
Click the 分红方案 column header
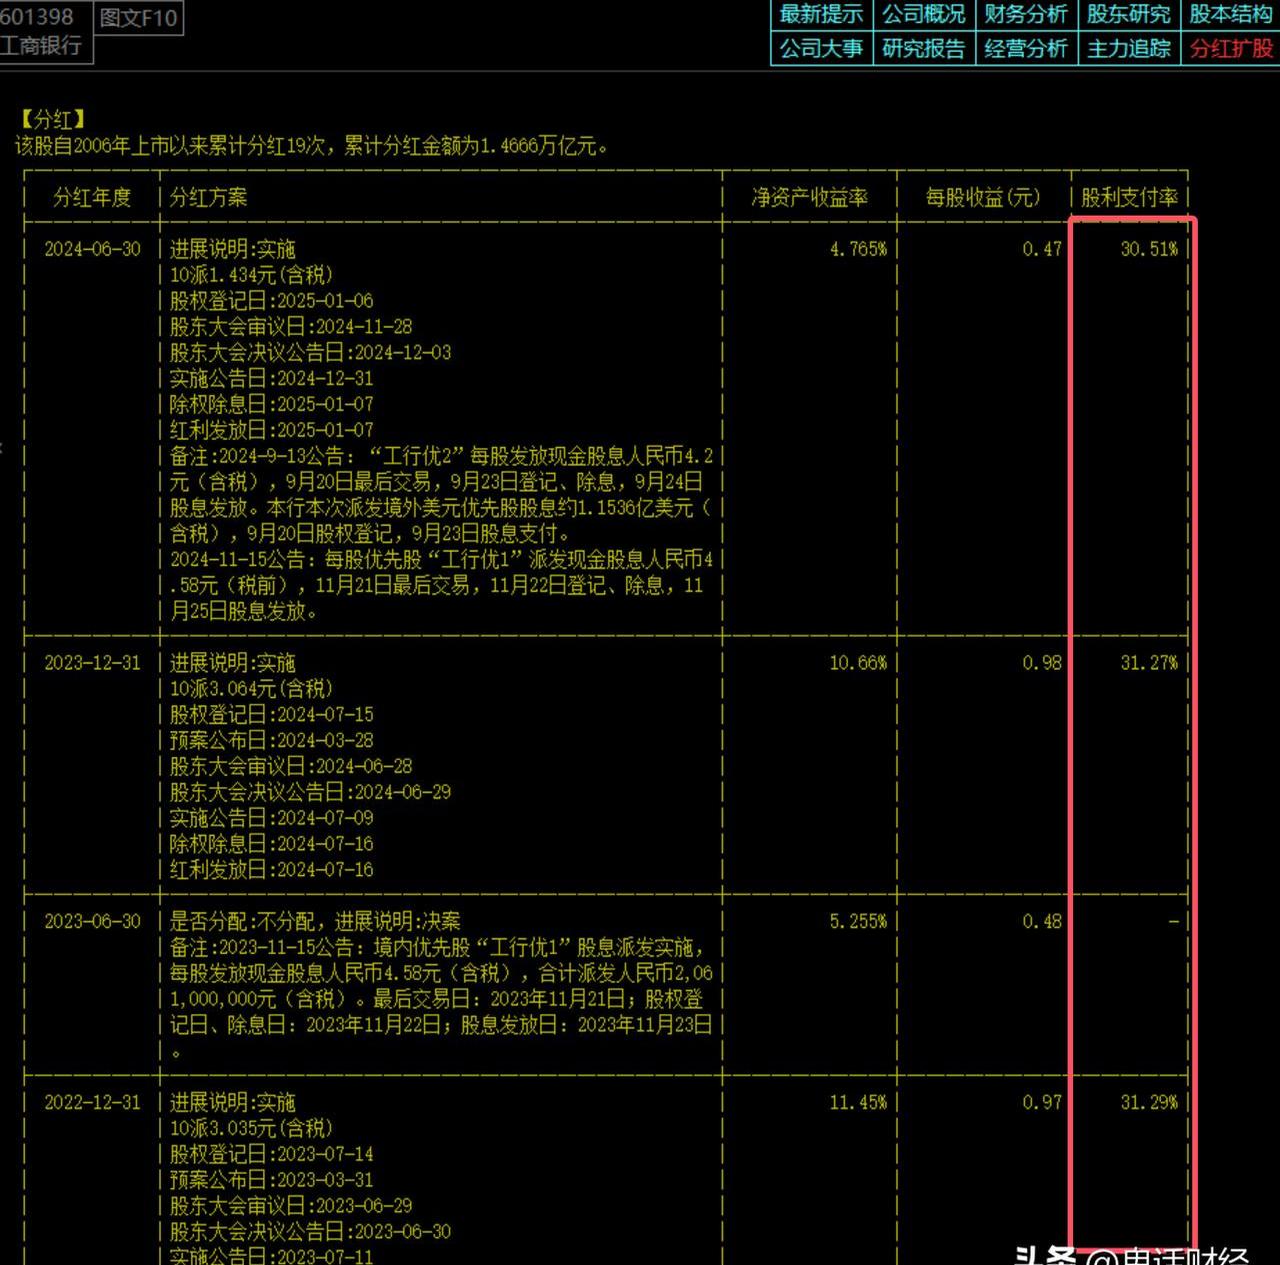[x=208, y=197]
